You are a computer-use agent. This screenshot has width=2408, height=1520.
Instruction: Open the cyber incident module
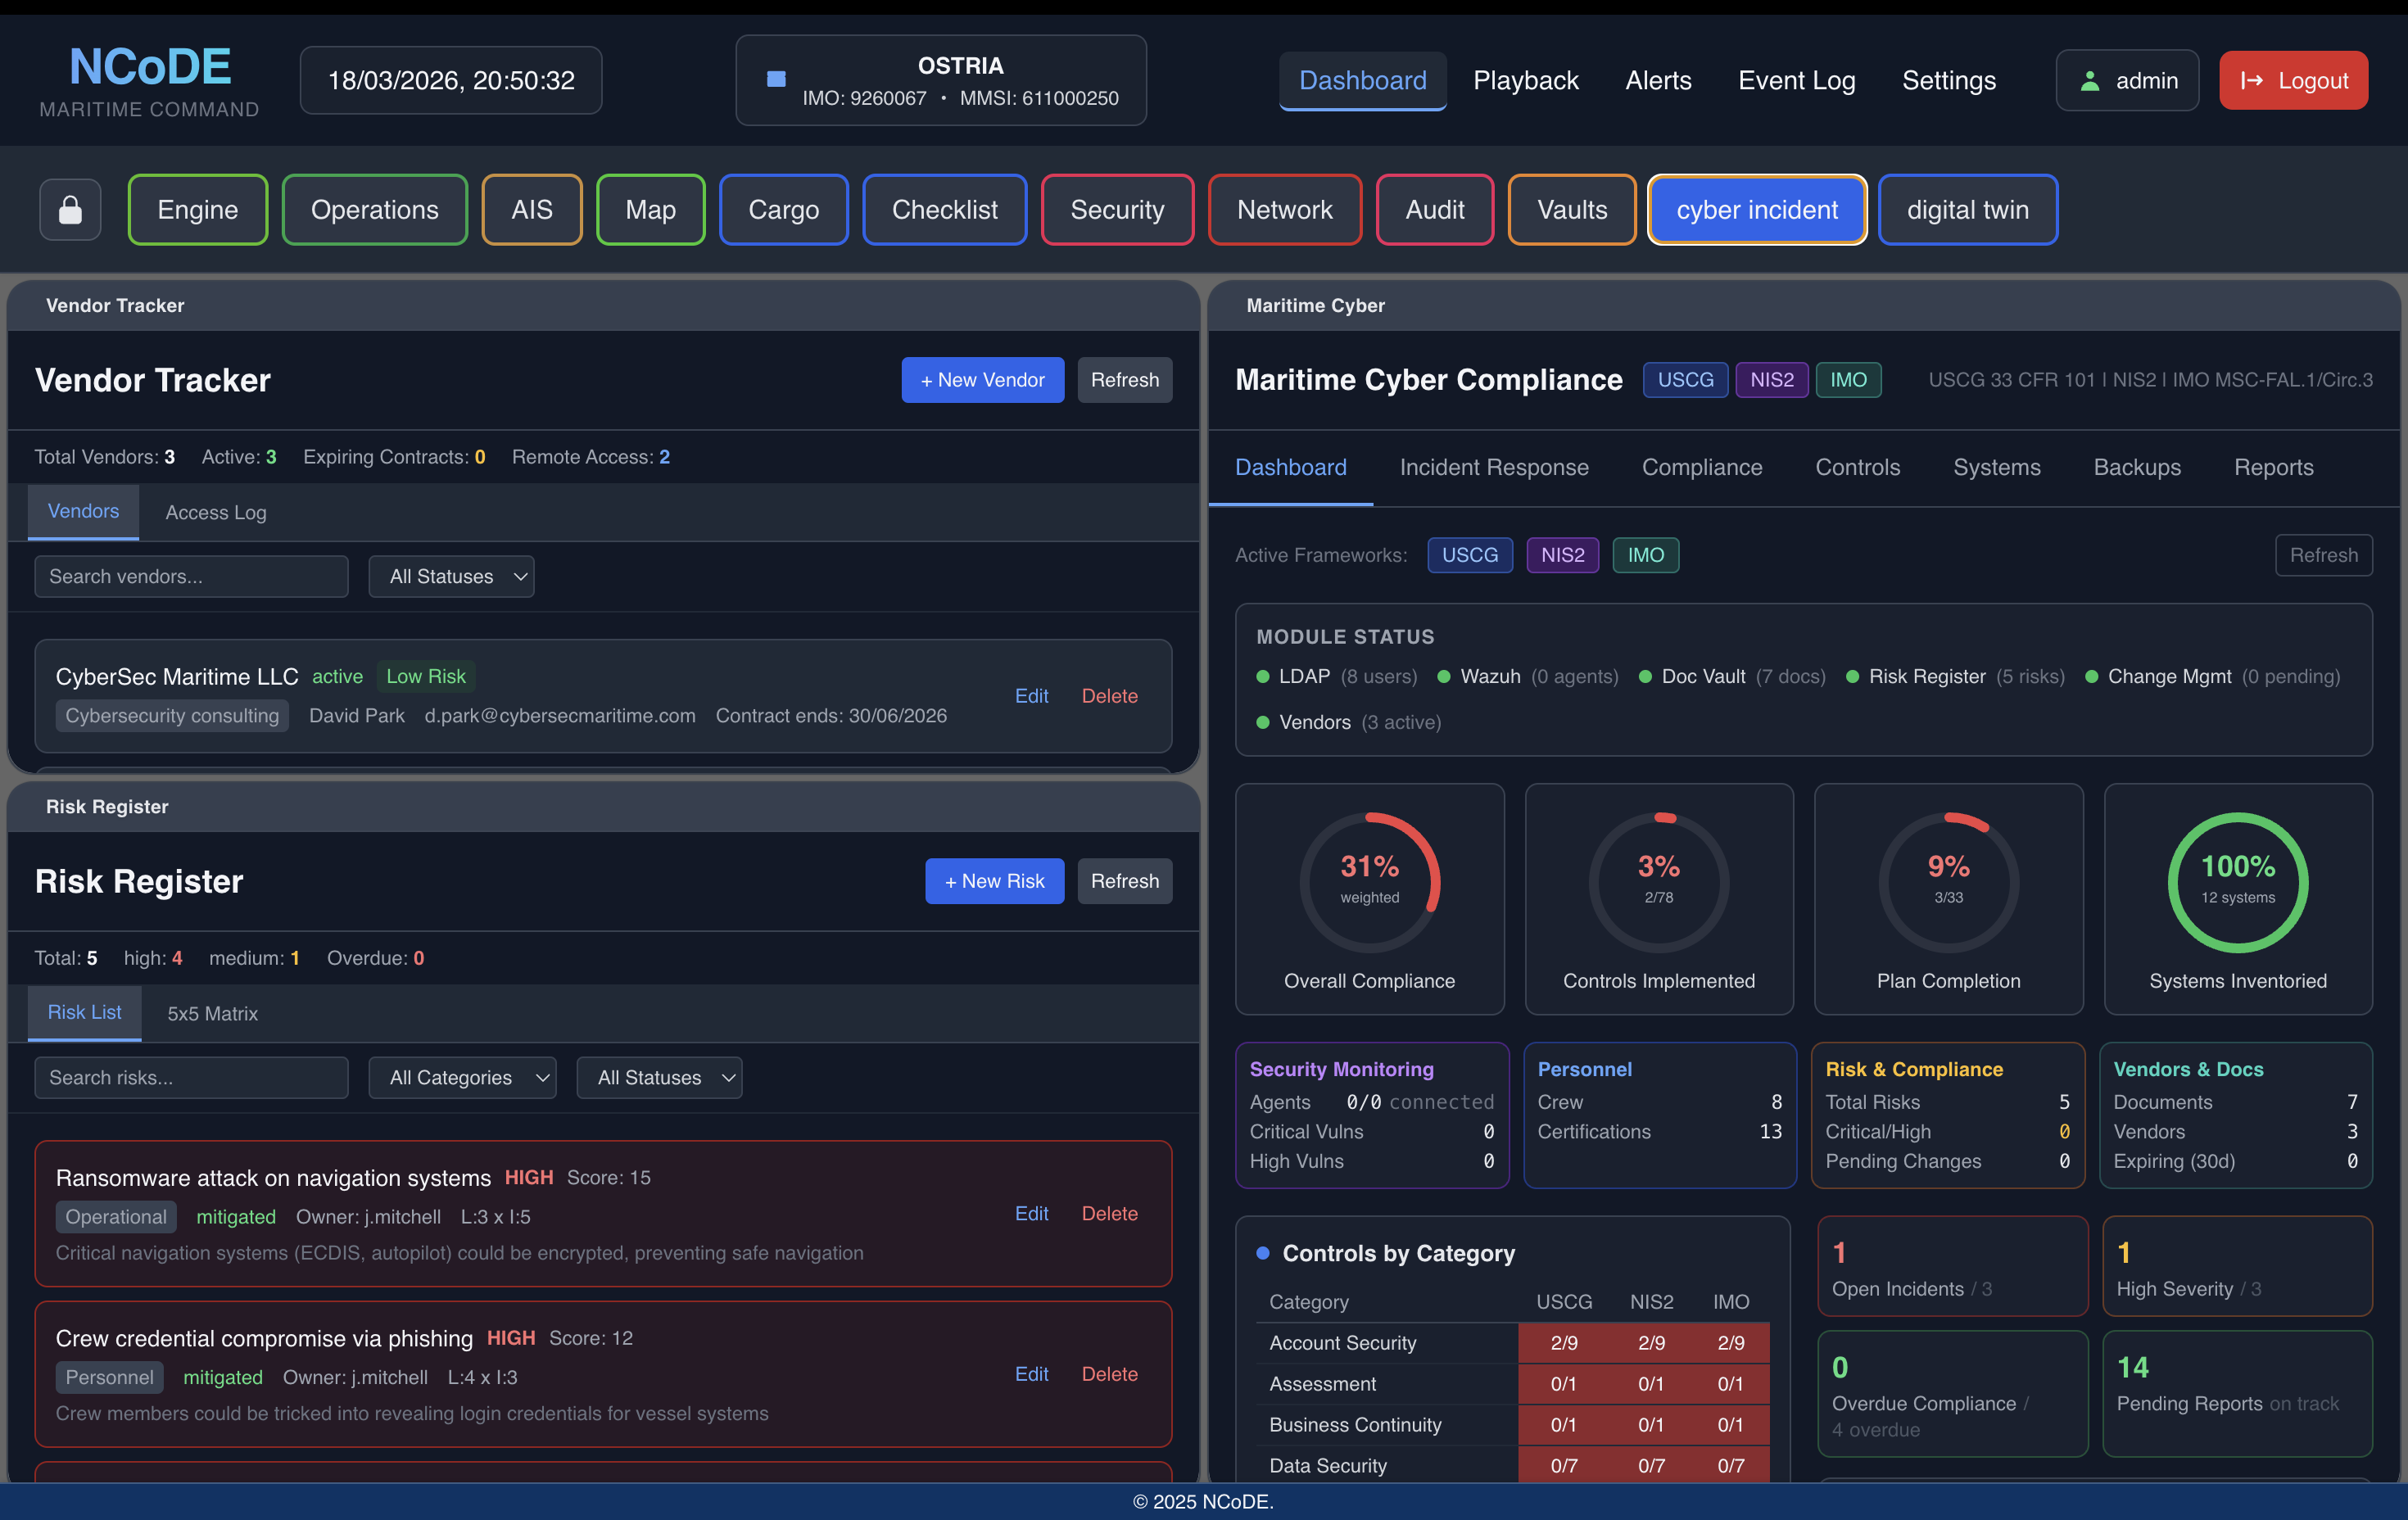[x=1756, y=209]
